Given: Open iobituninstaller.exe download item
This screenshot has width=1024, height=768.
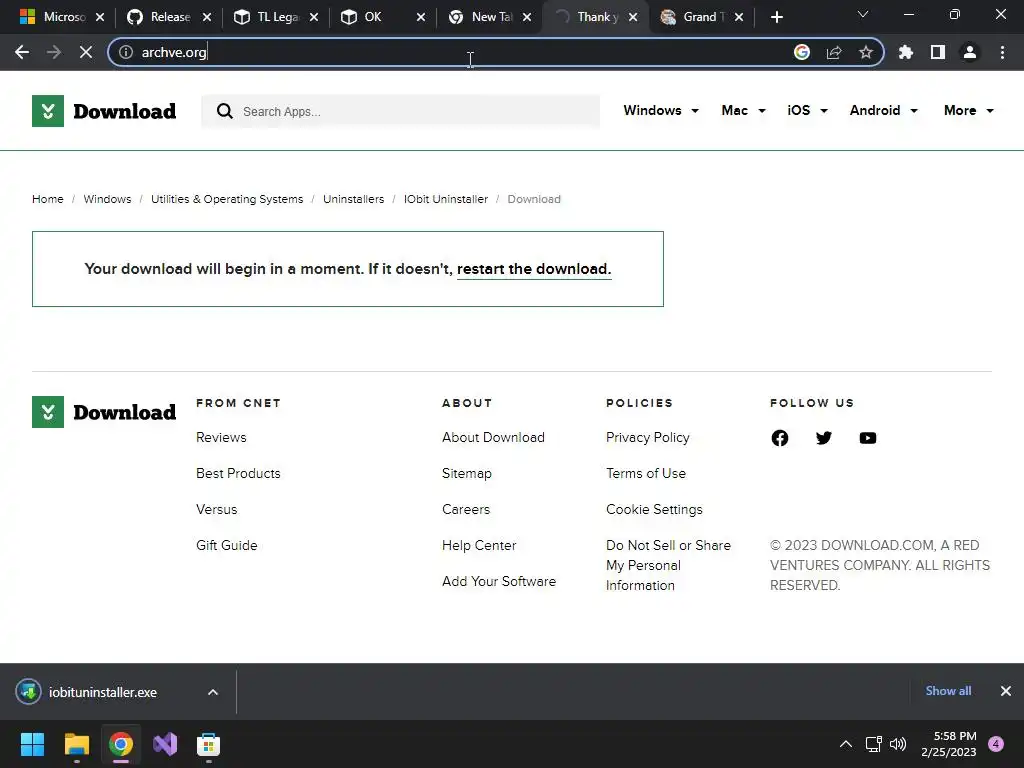Looking at the screenshot, I should pos(103,692).
